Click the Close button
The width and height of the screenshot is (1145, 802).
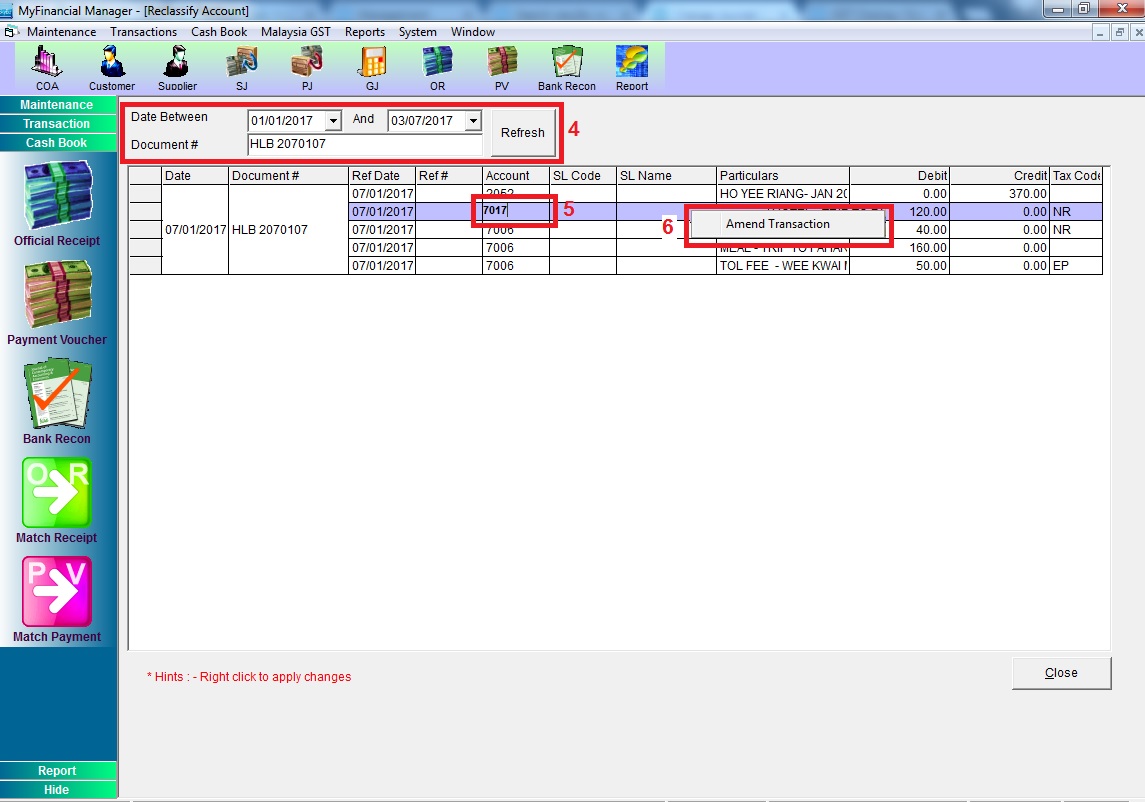[x=1061, y=673]
